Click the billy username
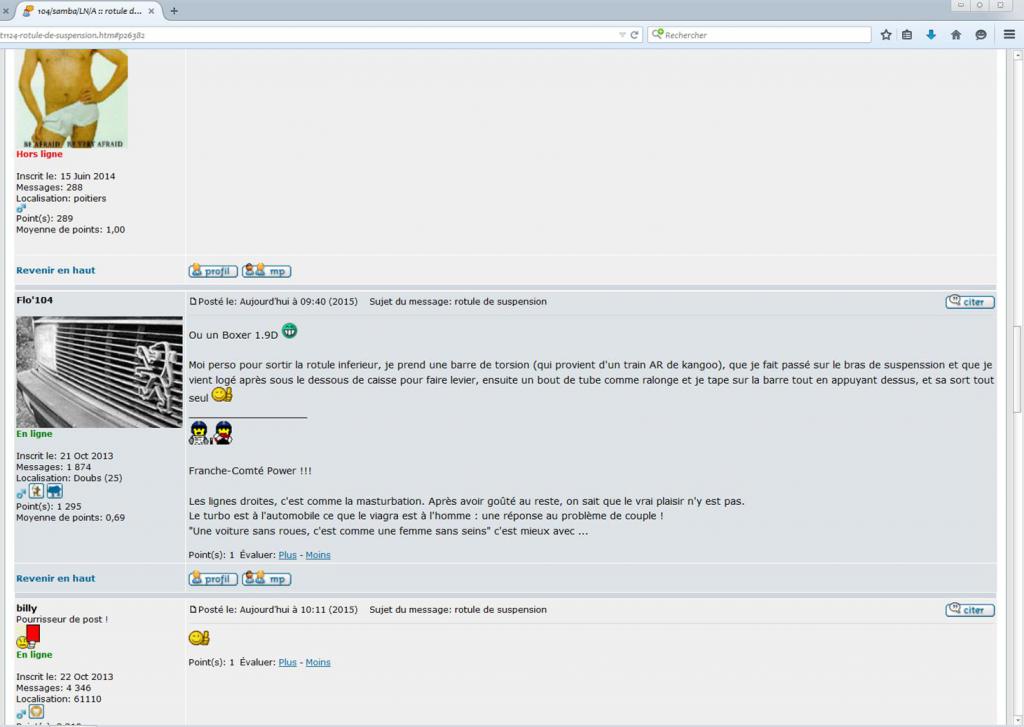 [x=27, y=608]
